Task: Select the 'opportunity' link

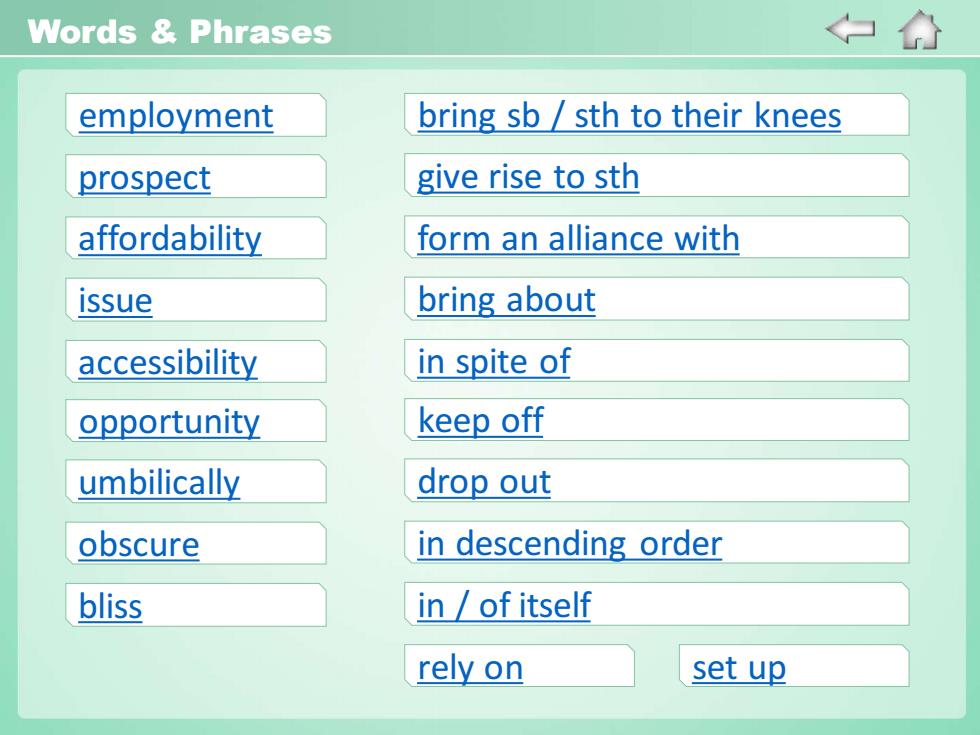Action: click(169, 422)
